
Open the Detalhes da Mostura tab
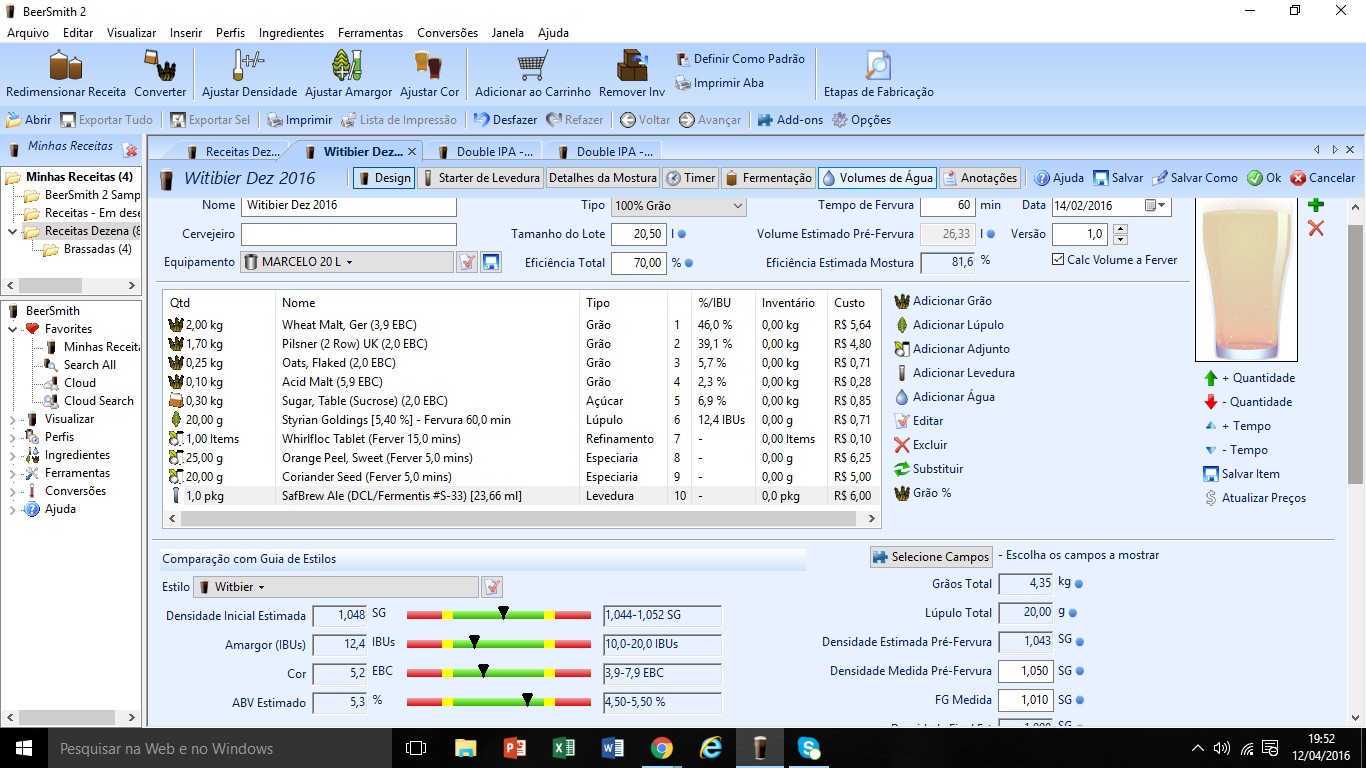pos(603,178)
